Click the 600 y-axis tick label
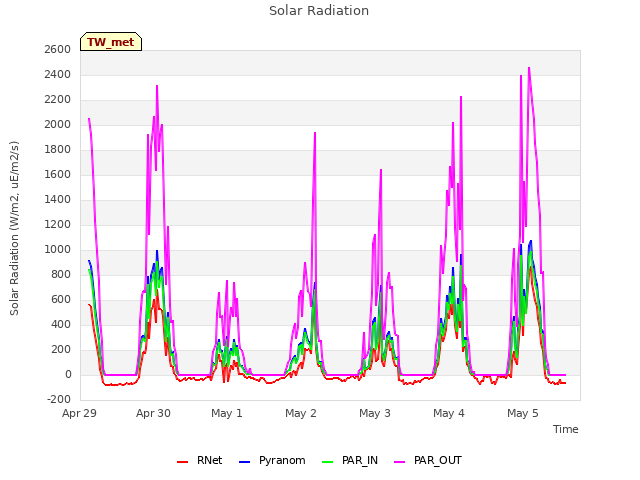Screen dimensions: 640x480 (61, 300)
